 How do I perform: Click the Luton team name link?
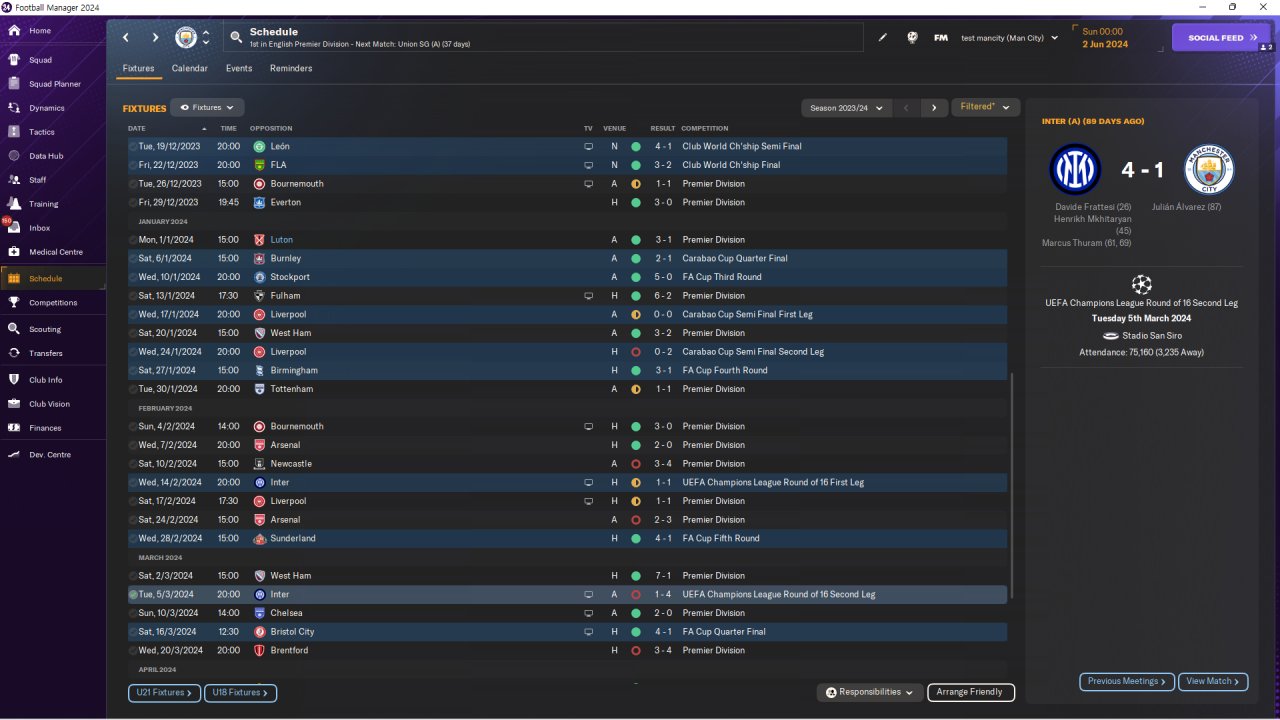point(282,240)
